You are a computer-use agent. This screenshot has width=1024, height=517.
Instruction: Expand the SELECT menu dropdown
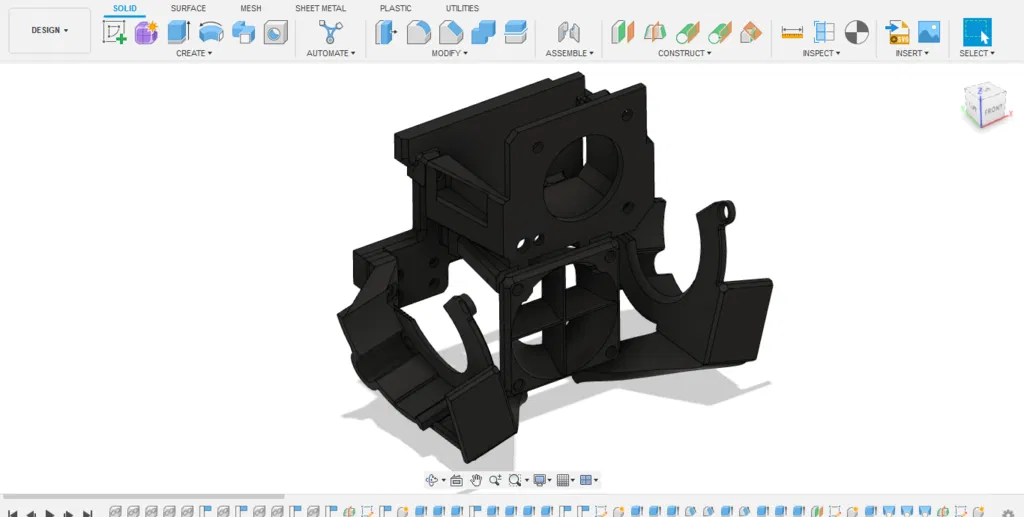click(977, 53)
